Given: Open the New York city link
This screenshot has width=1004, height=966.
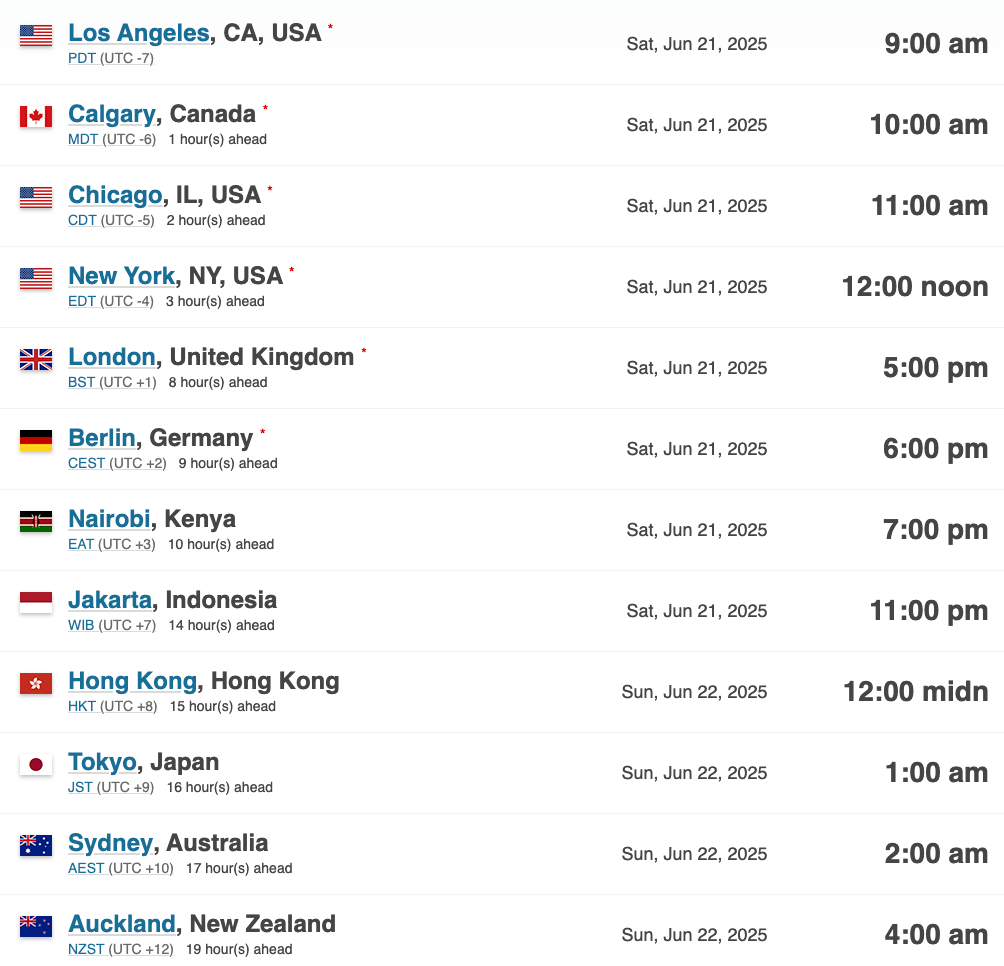Looking at the screenshot, I should point(122,276).
